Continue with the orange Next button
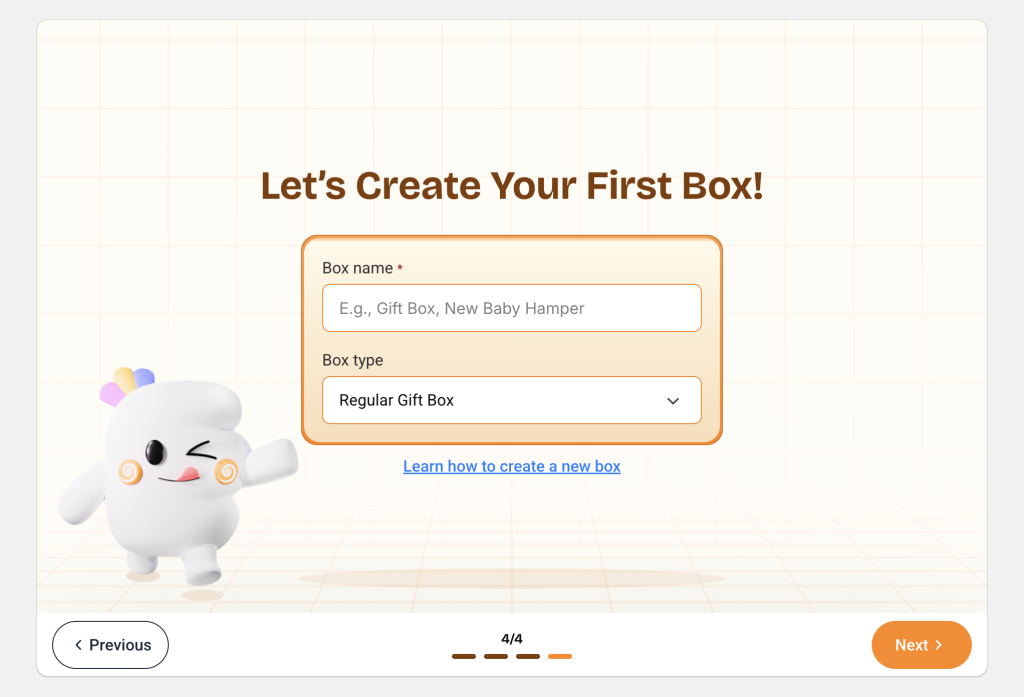The height and width of the screenshot is (697, 1024). click(x=921, y=645)
